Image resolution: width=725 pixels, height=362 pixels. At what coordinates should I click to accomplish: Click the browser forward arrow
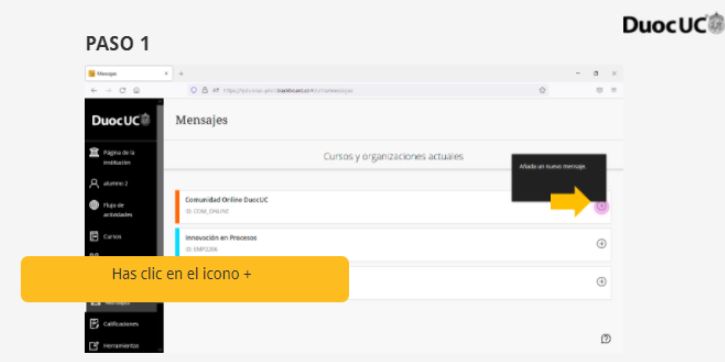point(109,91)
